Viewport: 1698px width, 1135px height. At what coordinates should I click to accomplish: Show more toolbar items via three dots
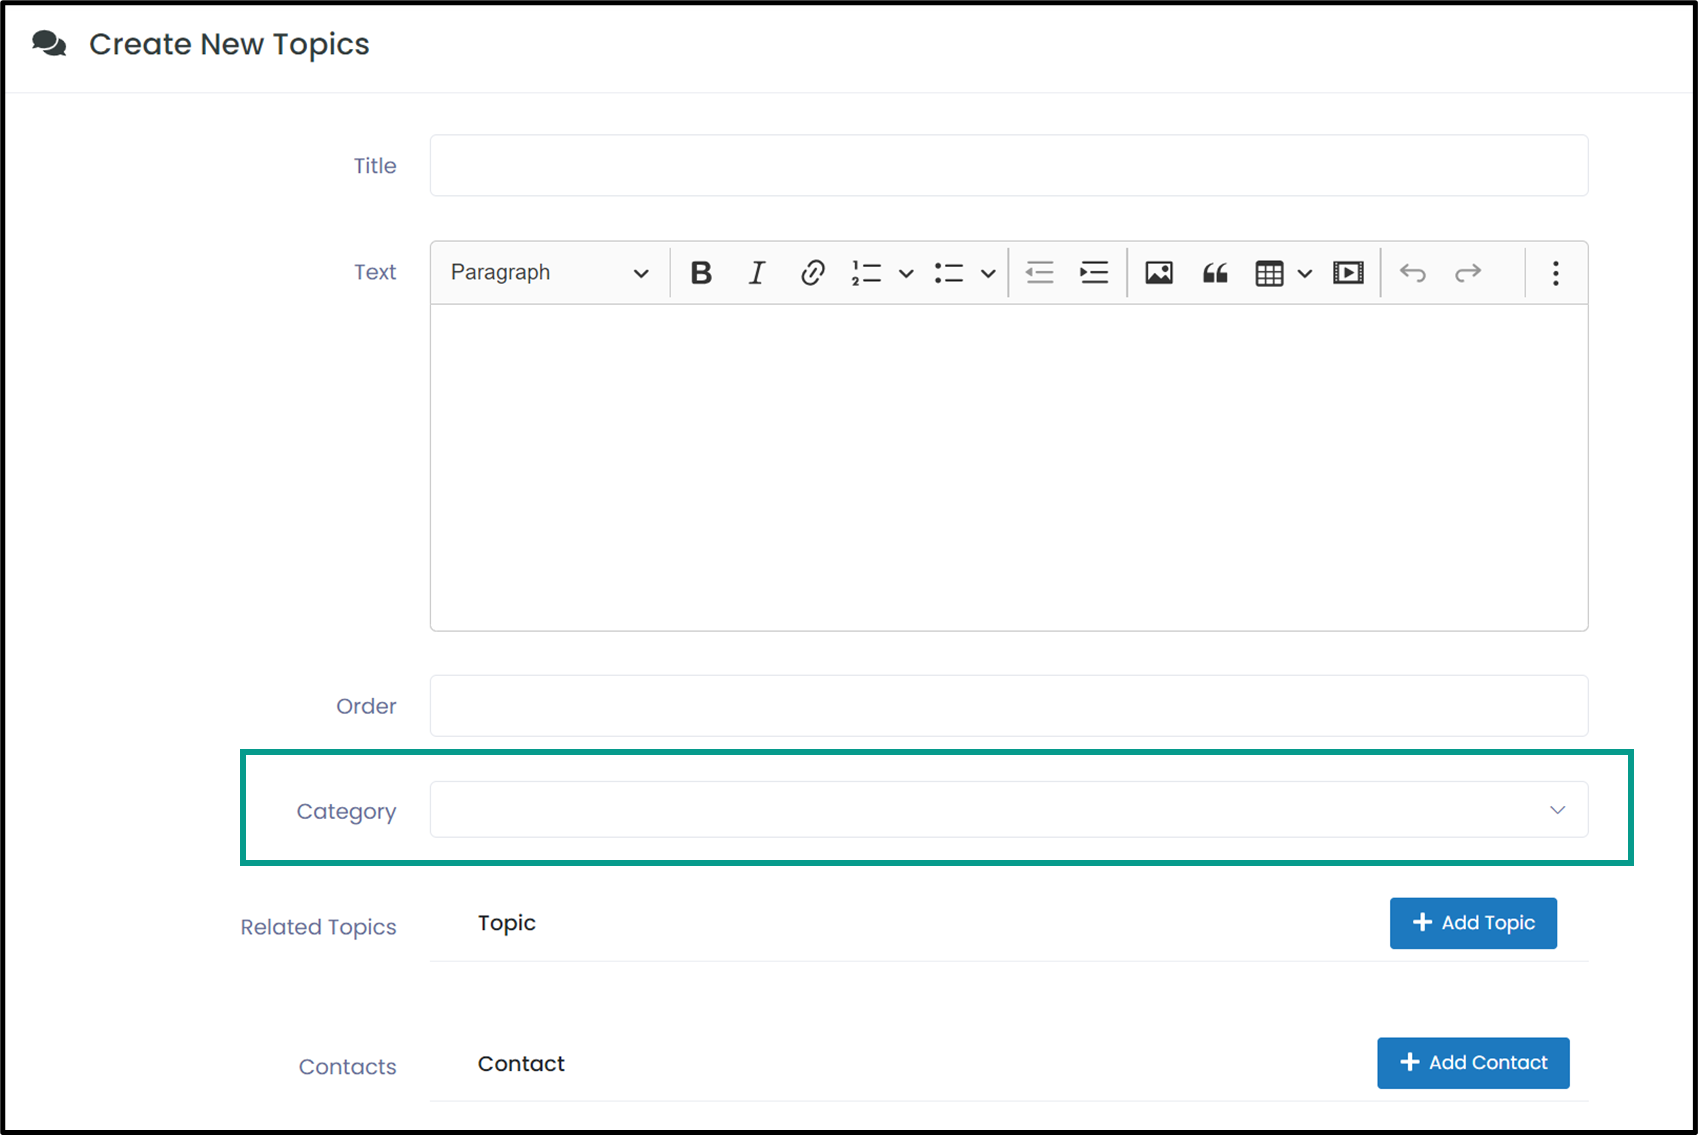tap(1555, 273)
